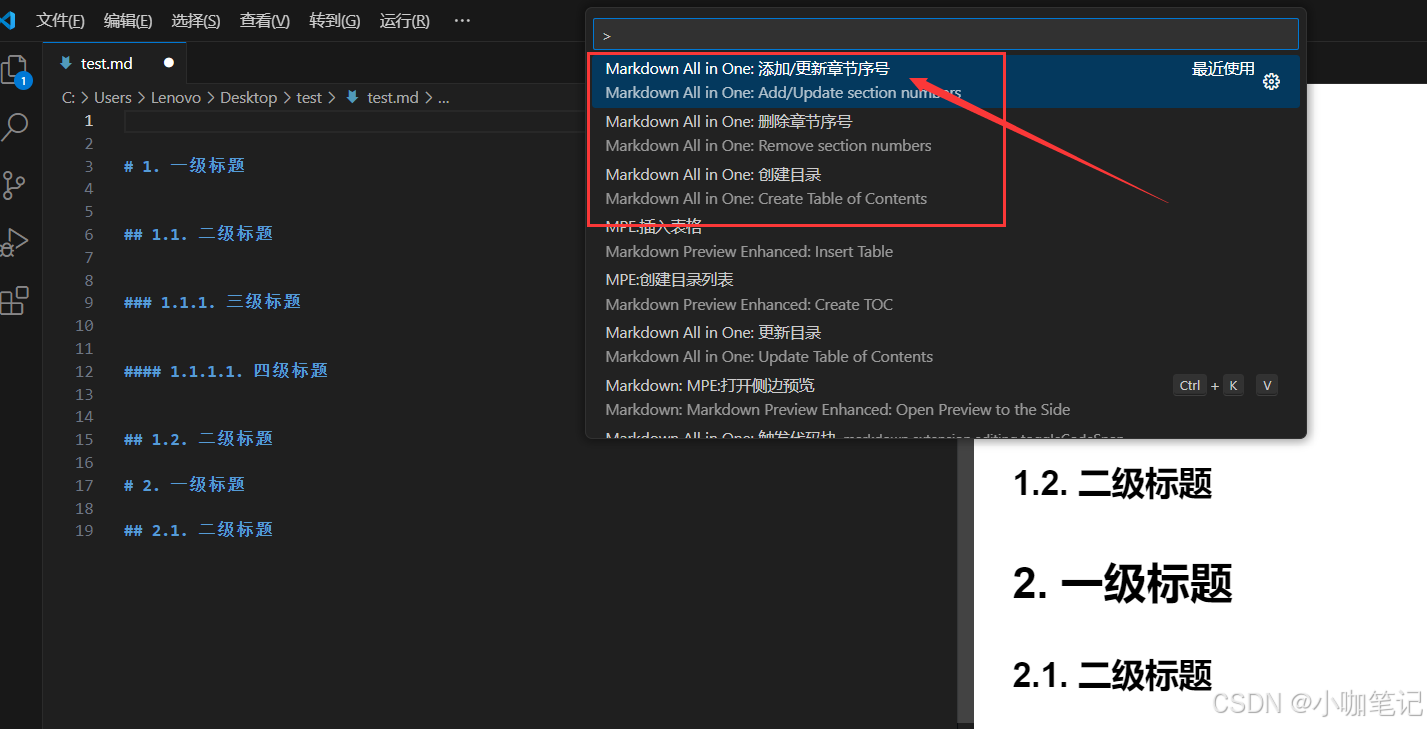Click '1.2. 二级标题' heading in preview pane
The image size is (1427, 729).
(1112, 484)
